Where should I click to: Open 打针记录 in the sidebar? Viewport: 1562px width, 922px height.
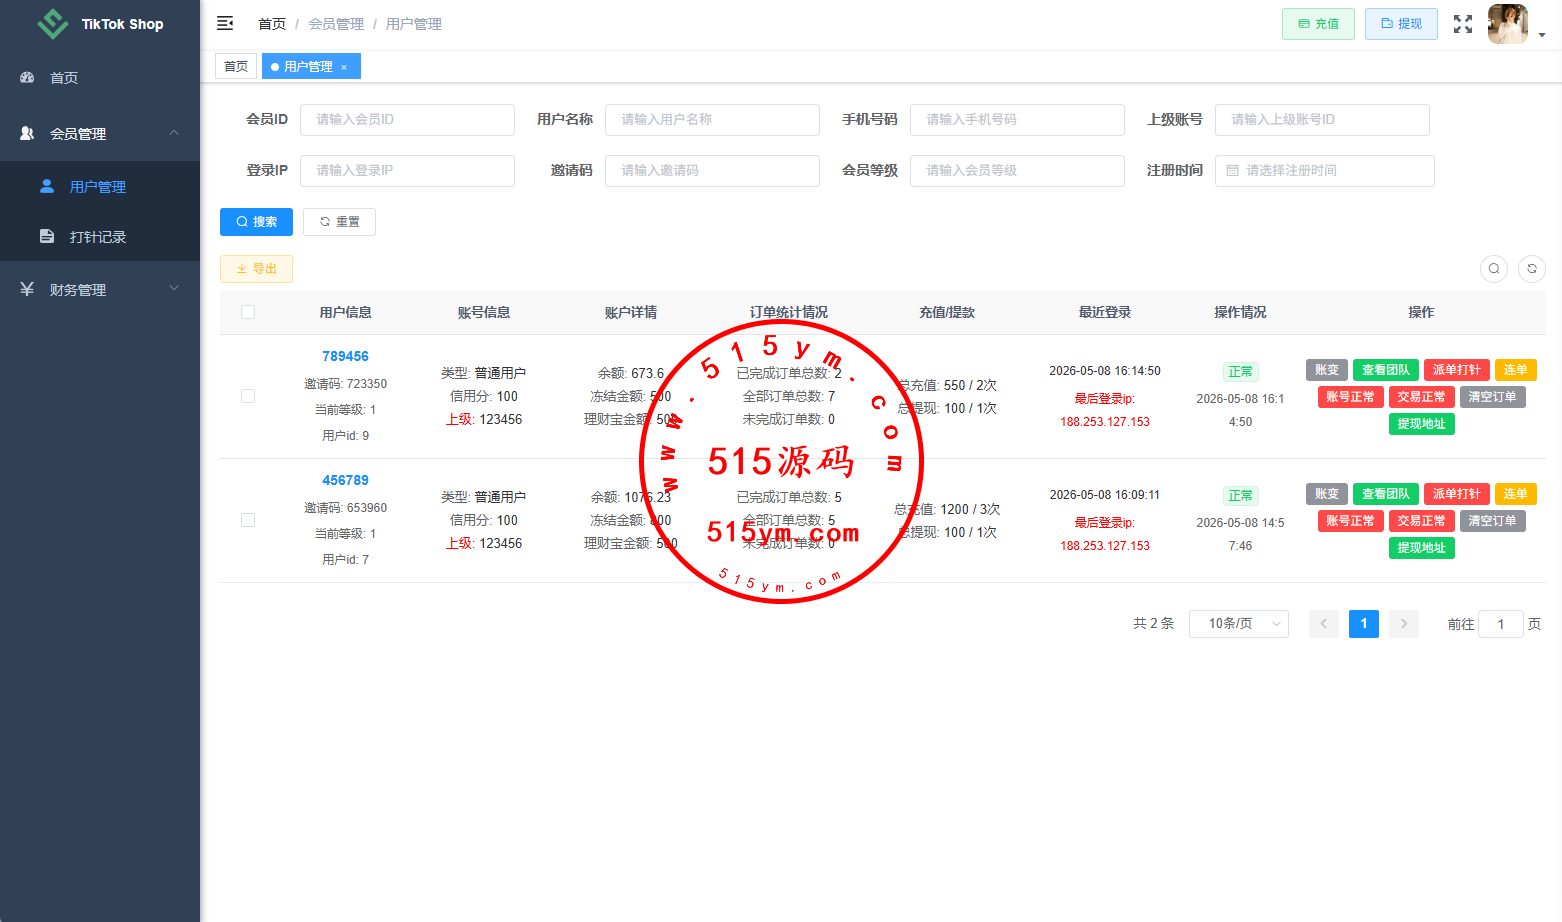point(100,237)
